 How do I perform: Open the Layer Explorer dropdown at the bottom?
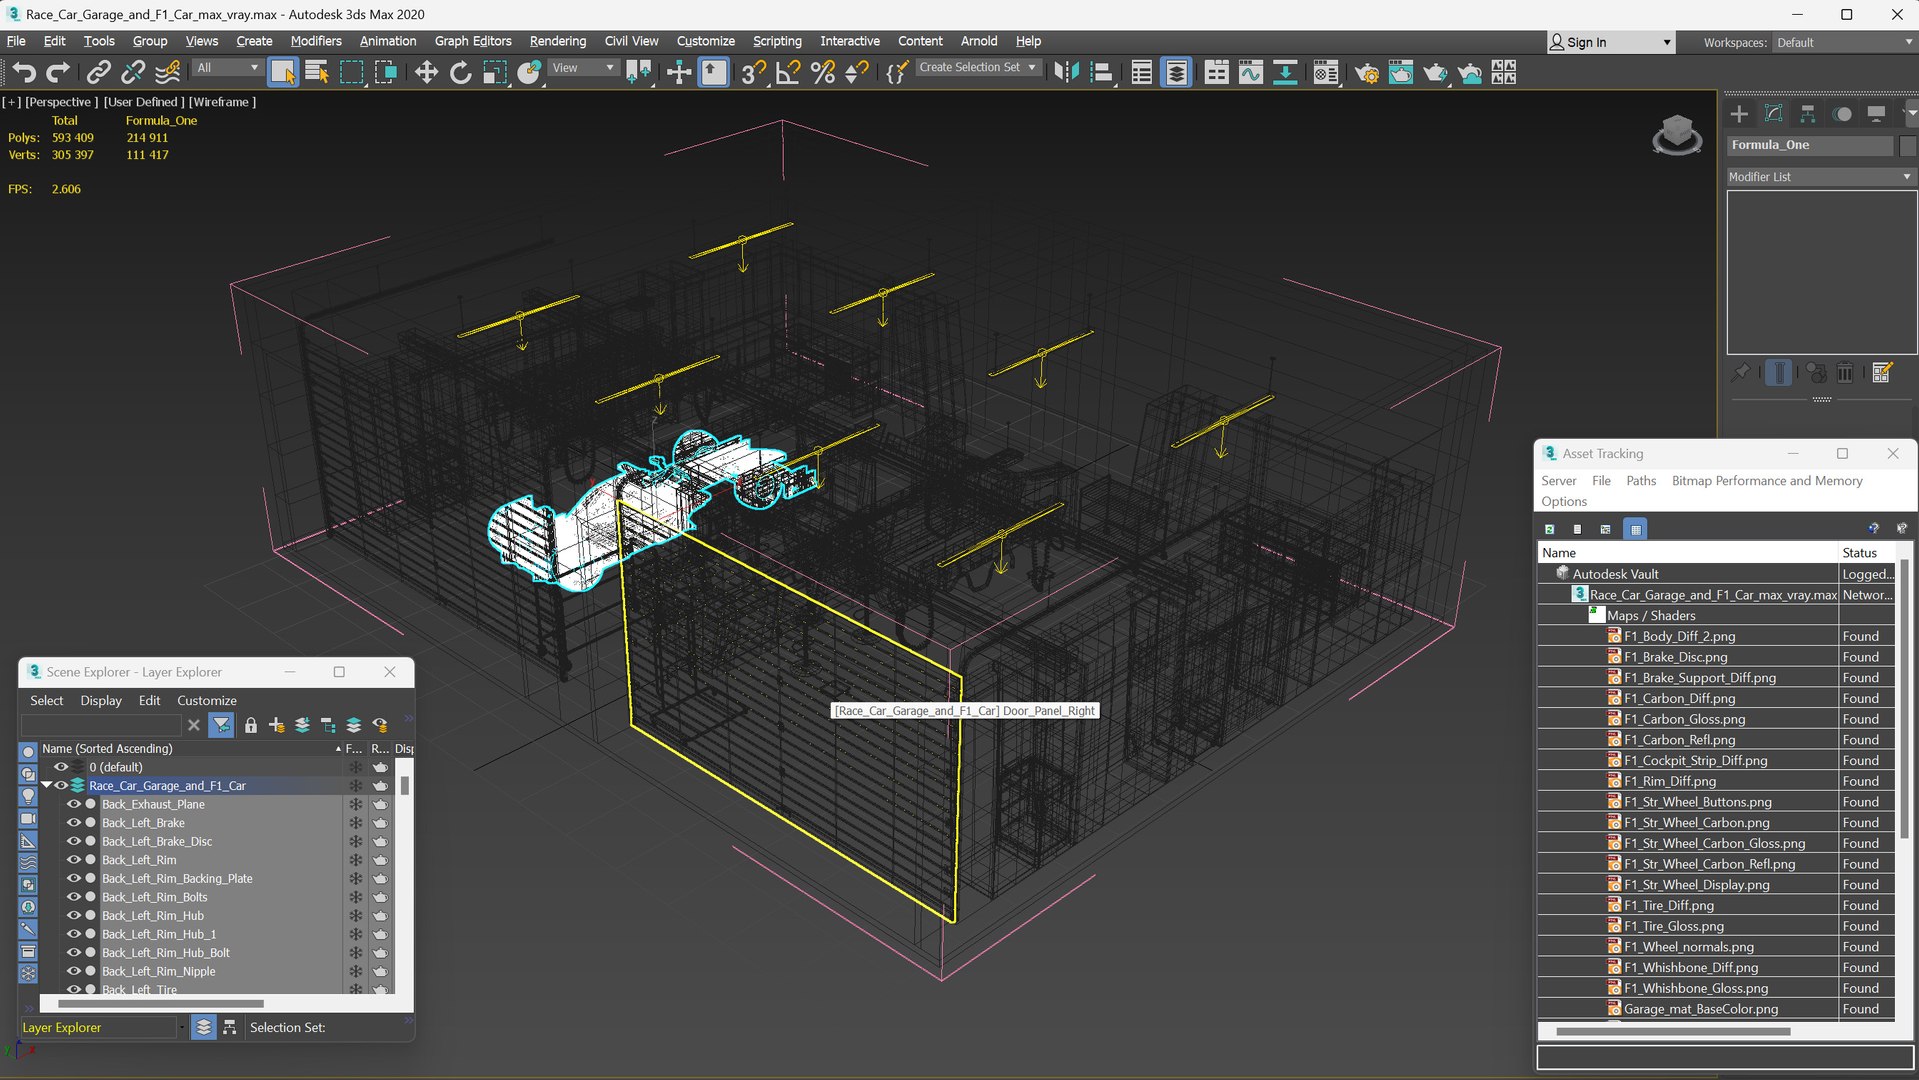103,1027
